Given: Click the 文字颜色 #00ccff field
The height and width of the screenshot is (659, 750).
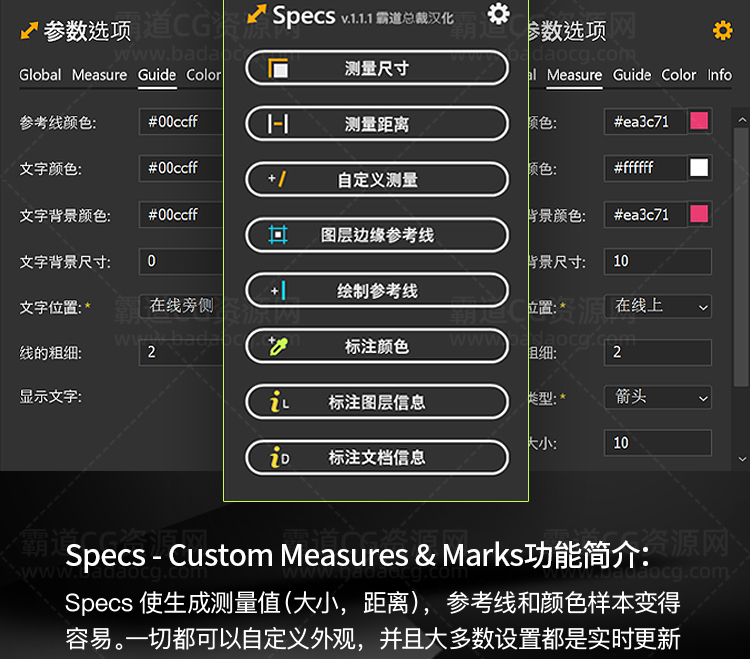Looking at the screenshot, I should tap(181, 168).
